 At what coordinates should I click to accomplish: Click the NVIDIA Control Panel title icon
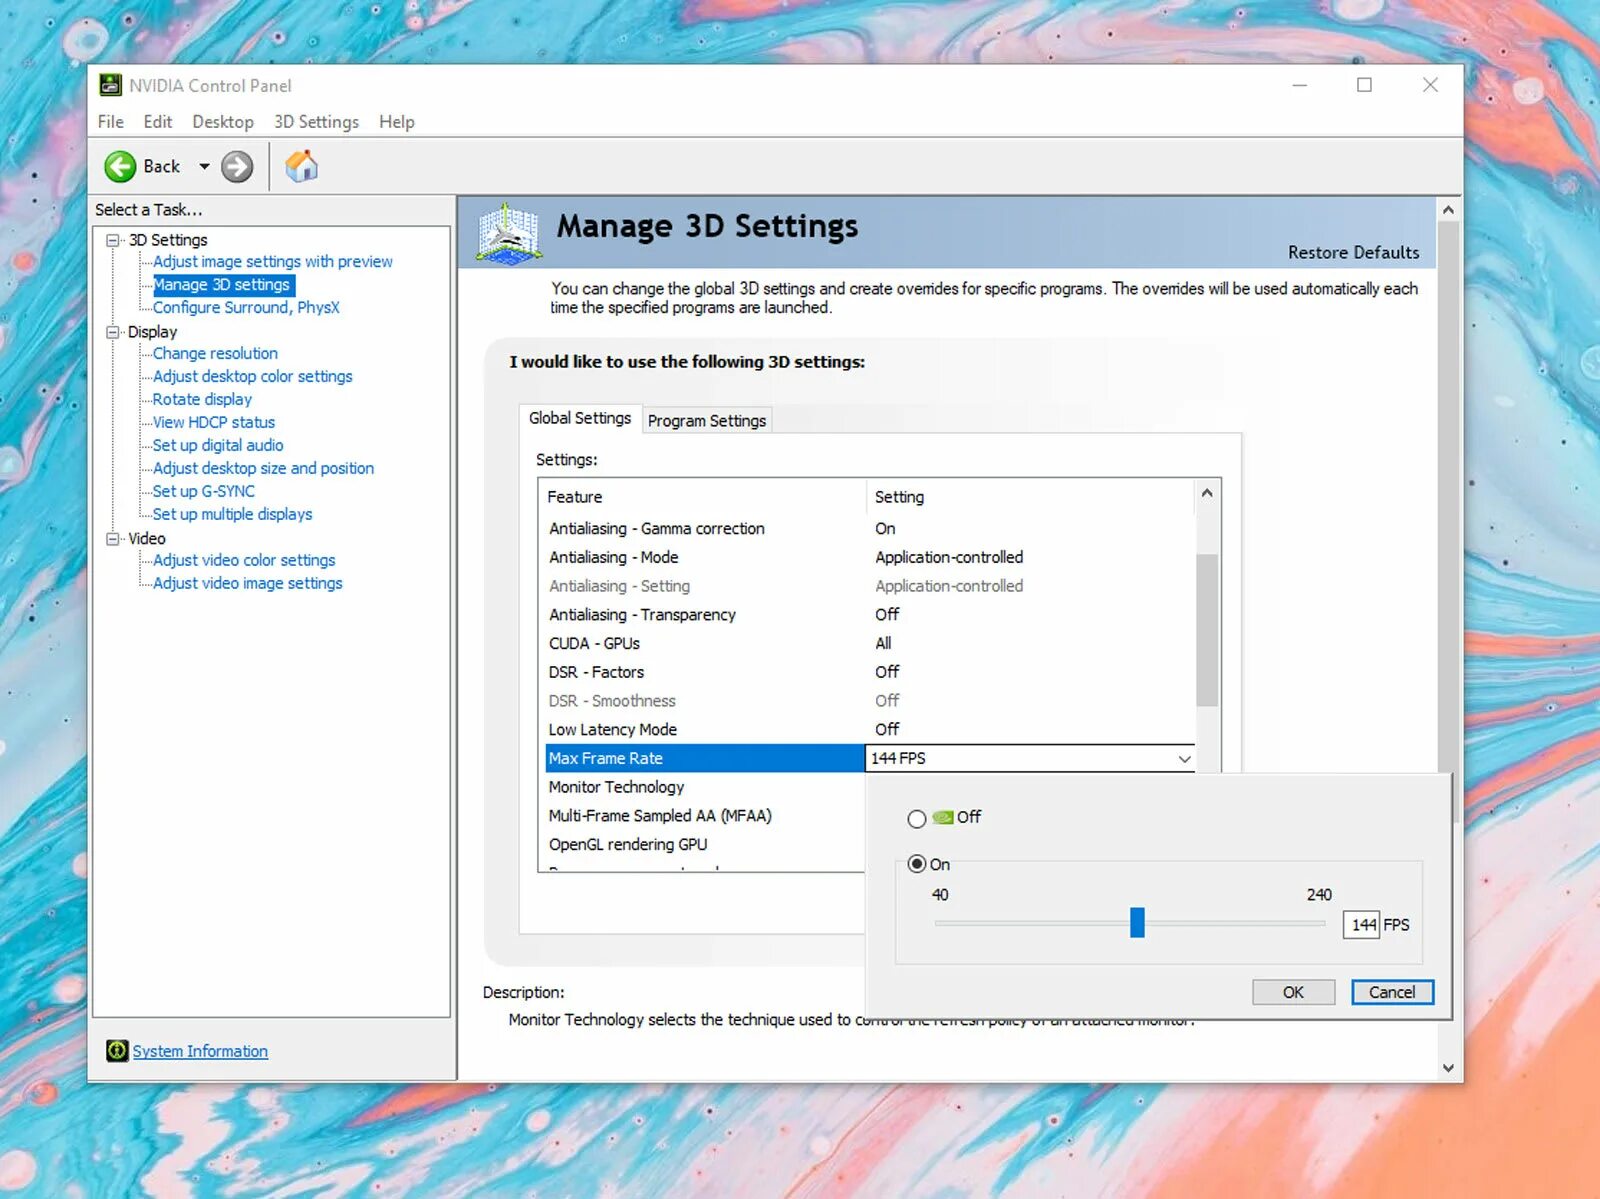point(110,85)
